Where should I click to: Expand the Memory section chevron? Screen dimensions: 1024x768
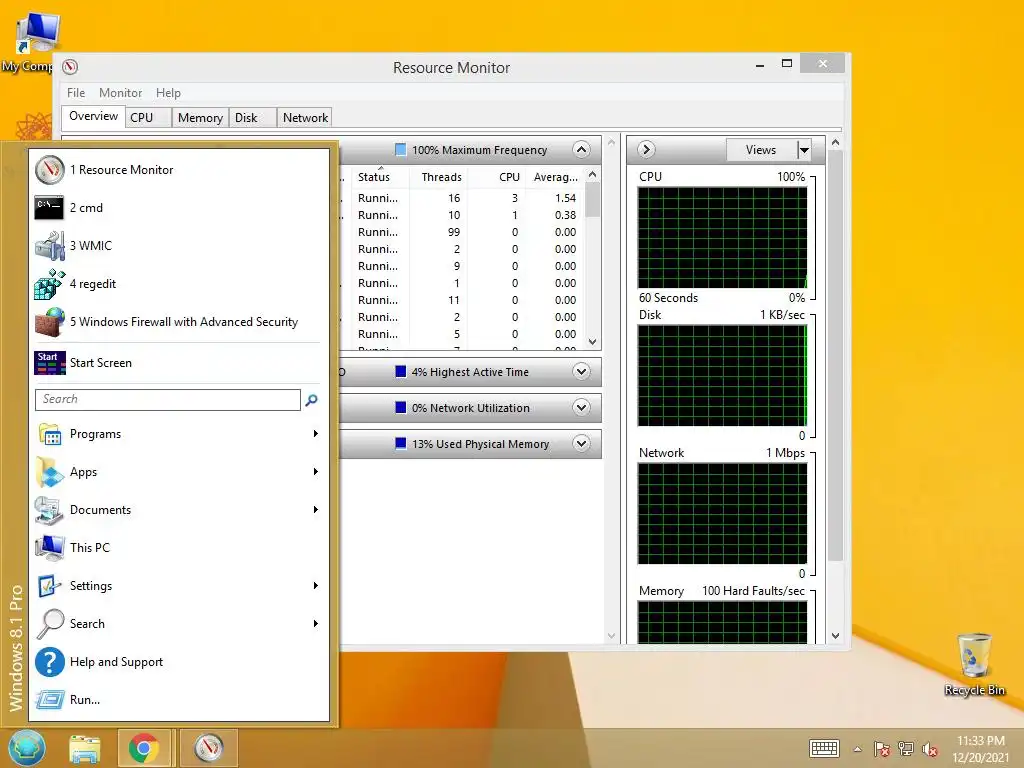[x=581, y=443]
